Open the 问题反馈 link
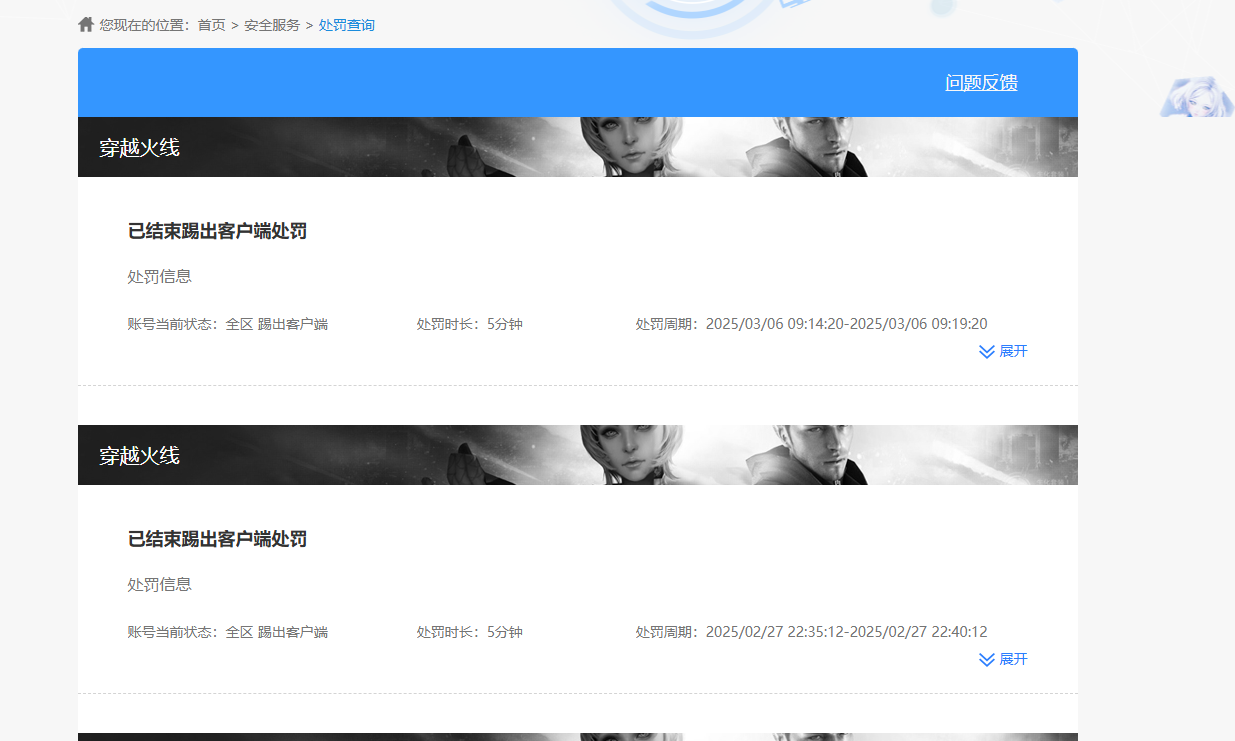Viewport: 1235px width, 741px height. click(x=981, y=83)
